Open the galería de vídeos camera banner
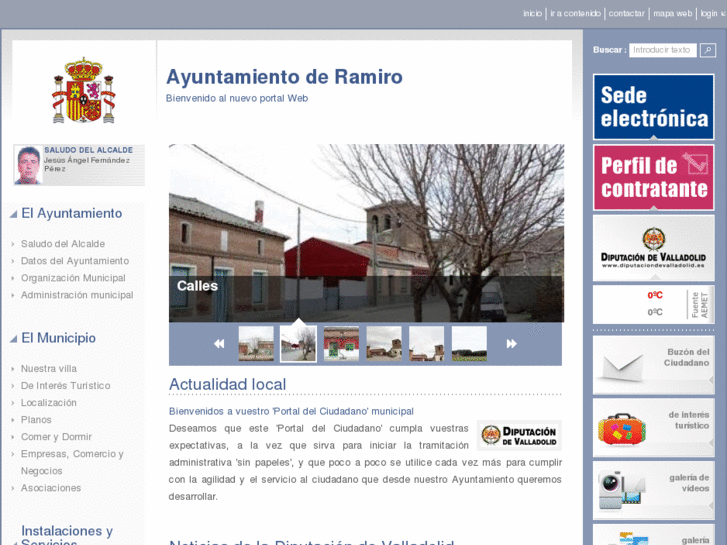The width and height of the screenshot is (727, 545). click(x=653, y=490)
